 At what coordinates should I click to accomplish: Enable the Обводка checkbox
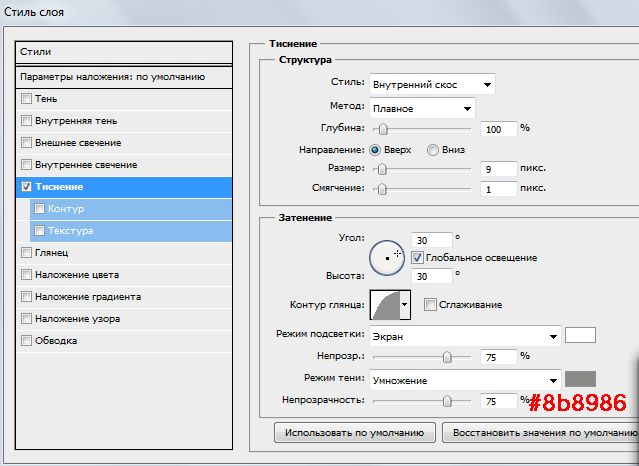tap(26, 340)
